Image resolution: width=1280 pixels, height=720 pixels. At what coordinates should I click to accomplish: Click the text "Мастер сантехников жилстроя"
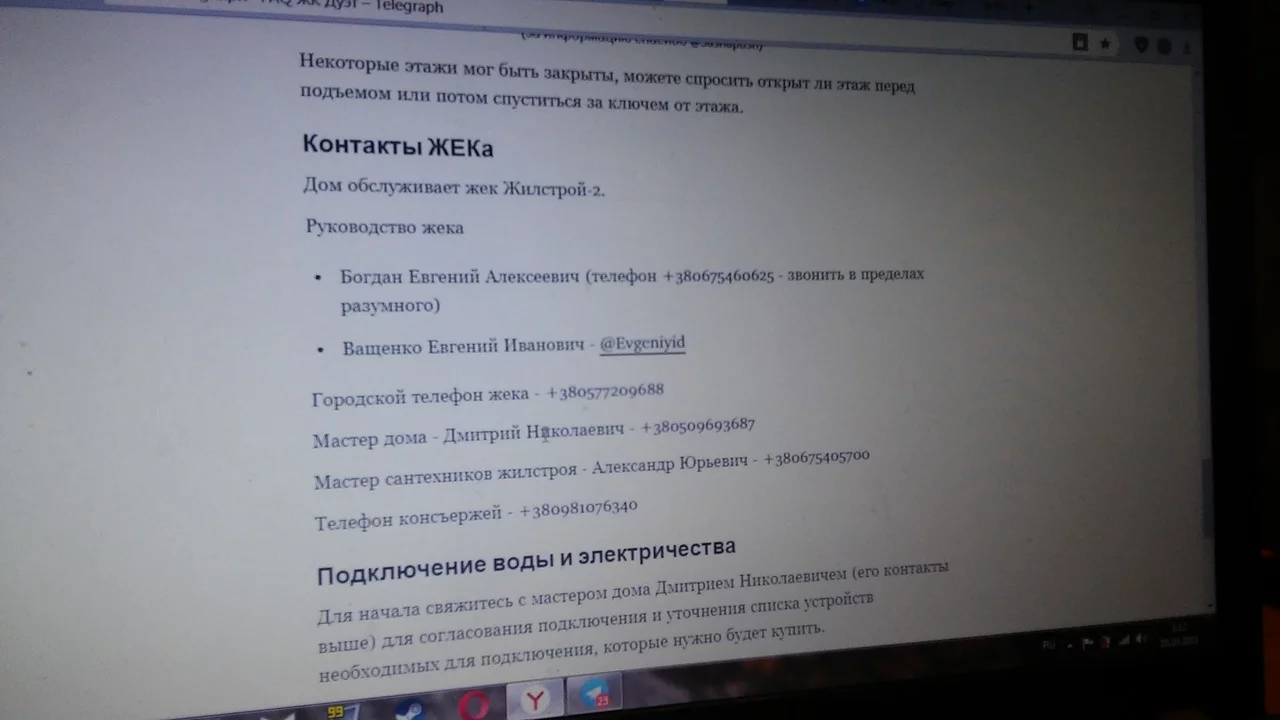pos(445,476)
